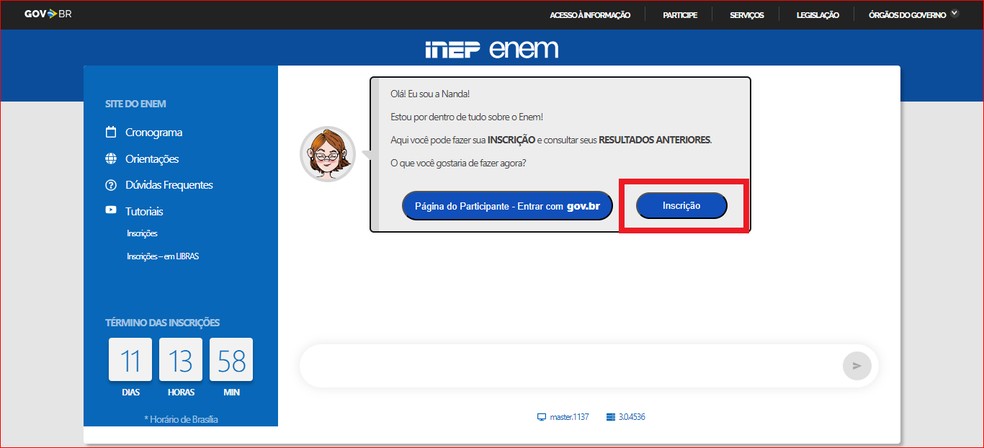Open the Orientações sidebar link
The width and height of the screenshot is (984, 448).
(152, 159)
